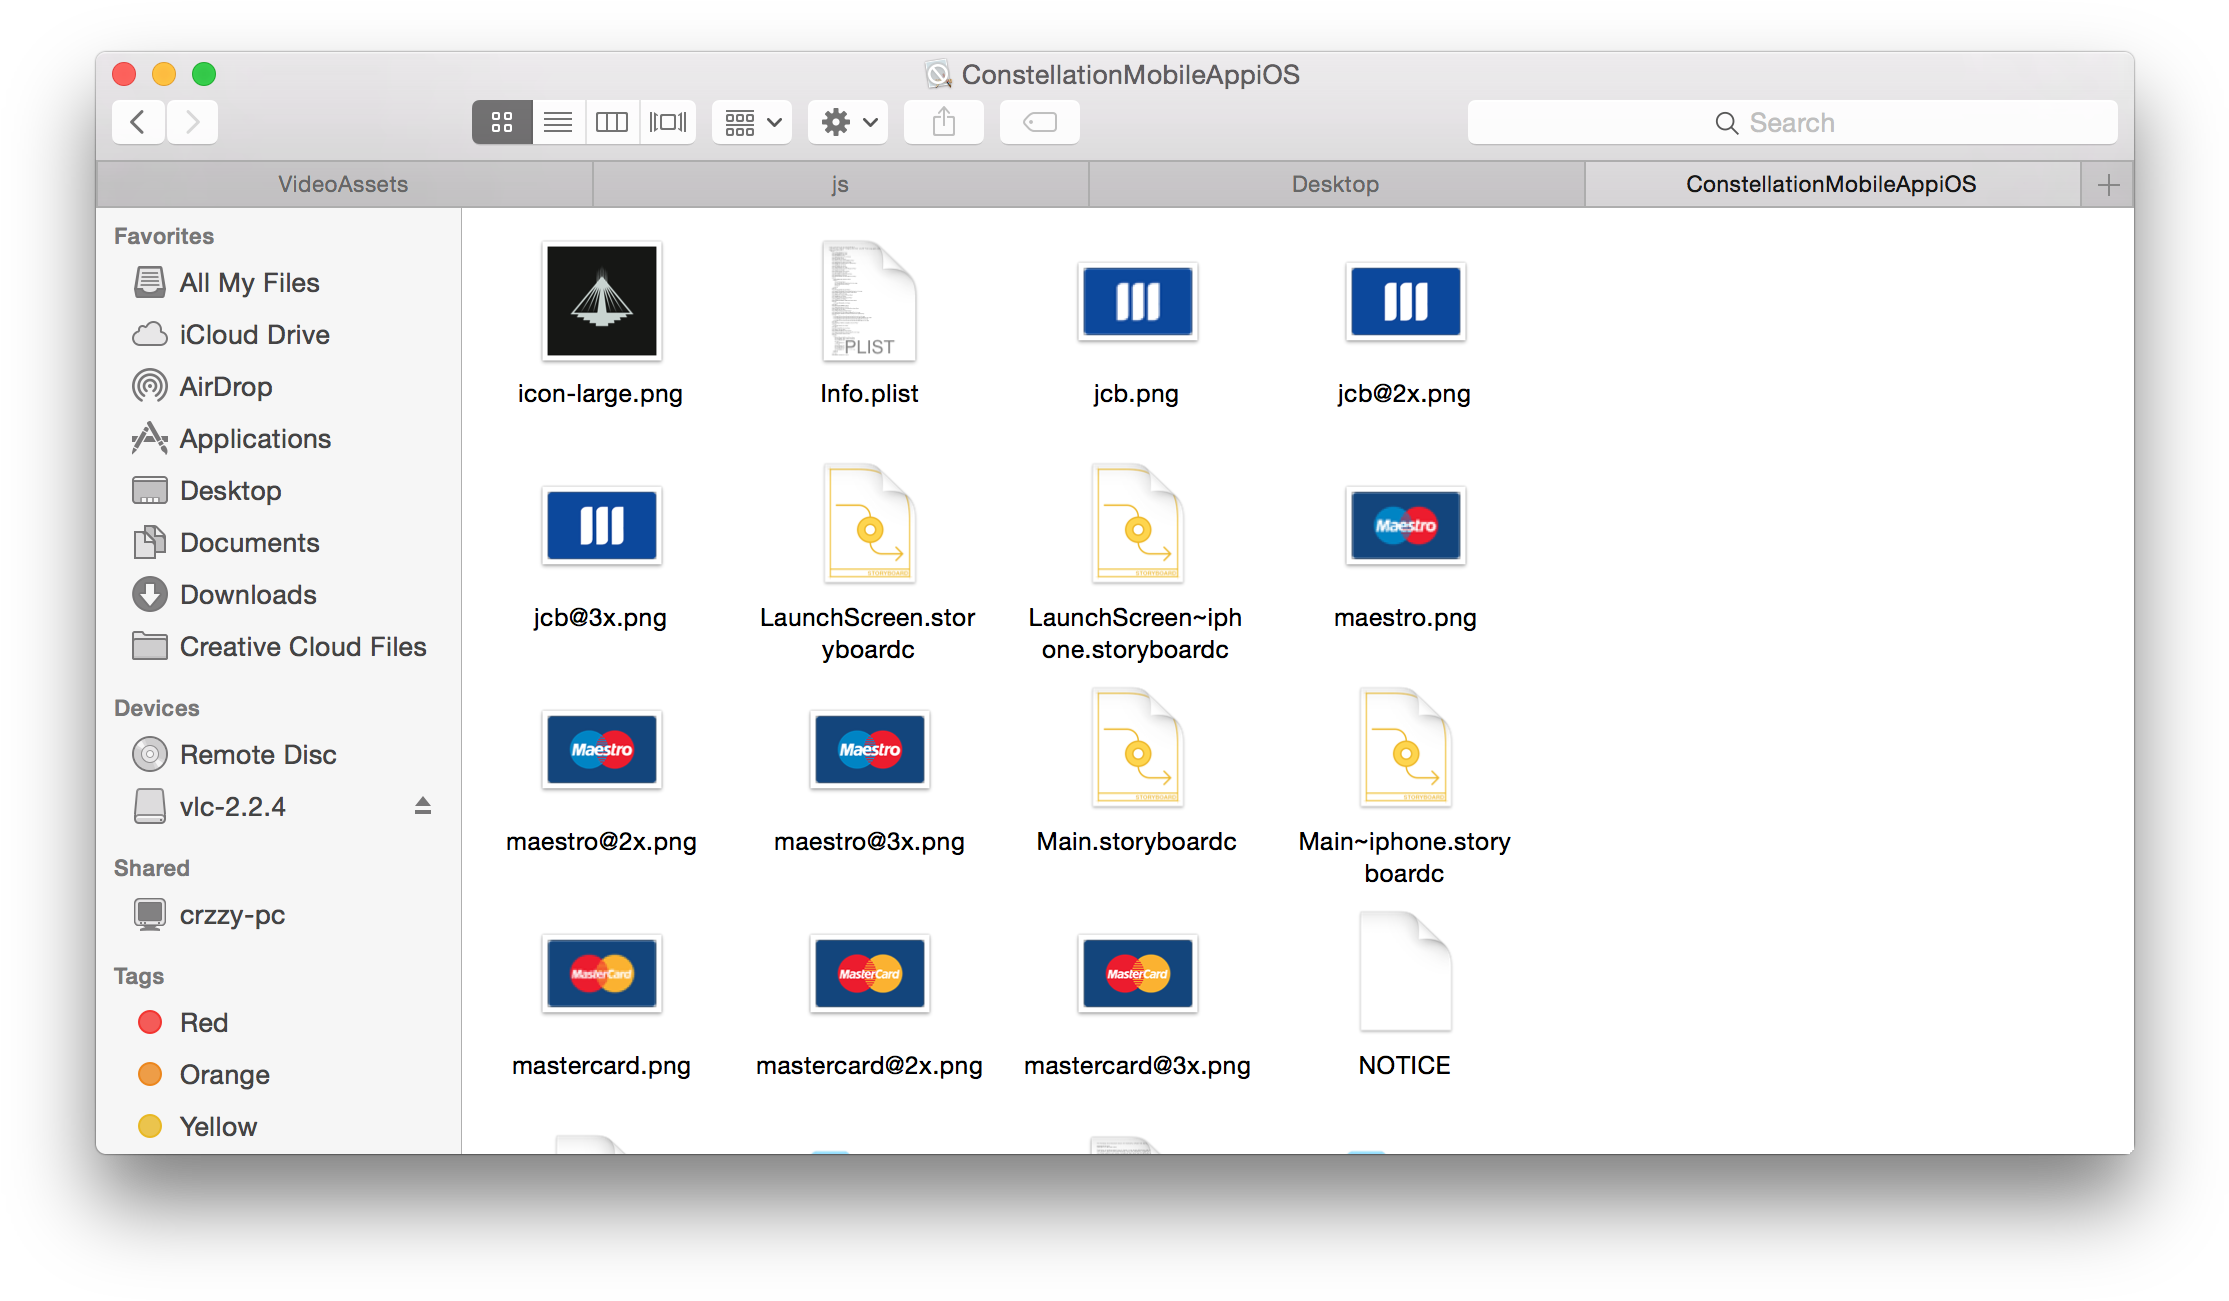Go back with the left arrow button

tap(138, 122)
